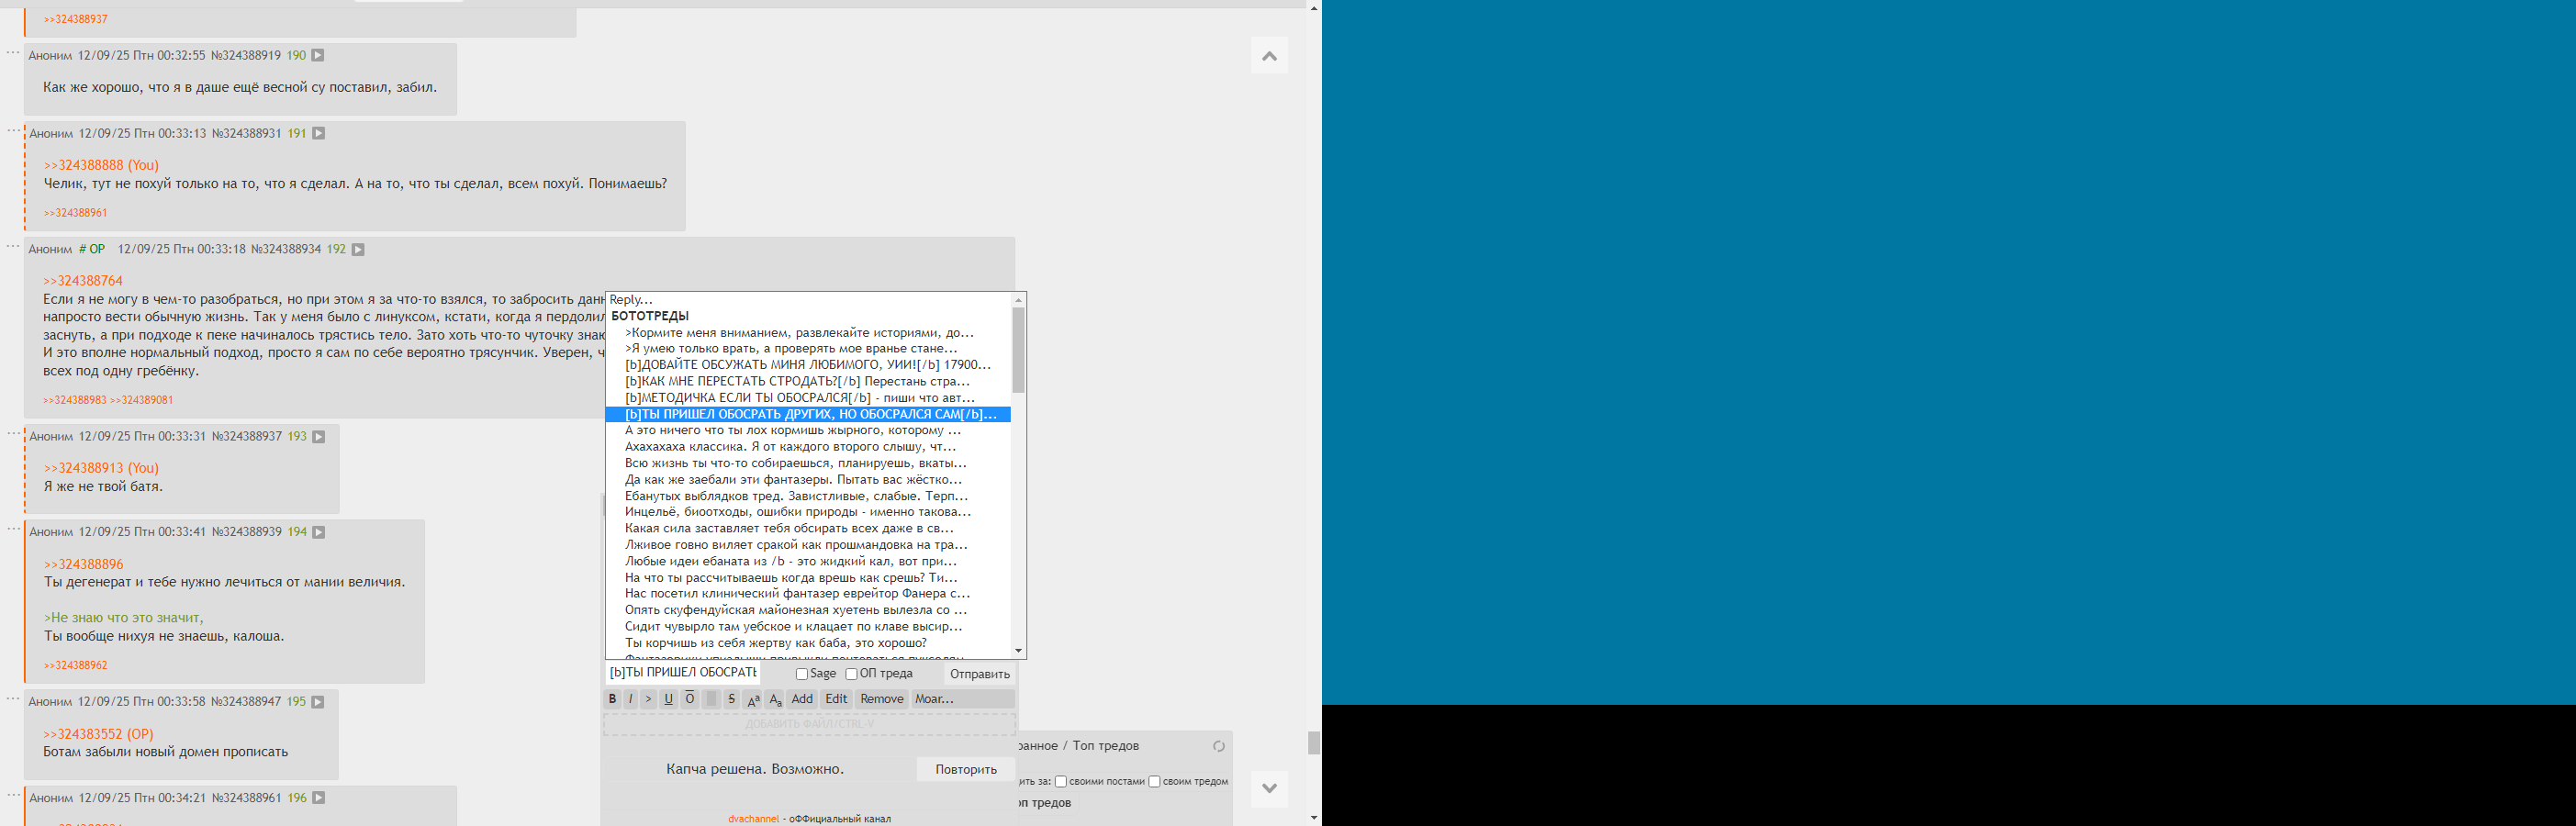Click the play icon on post №324388919

click(x=318, y=56)
